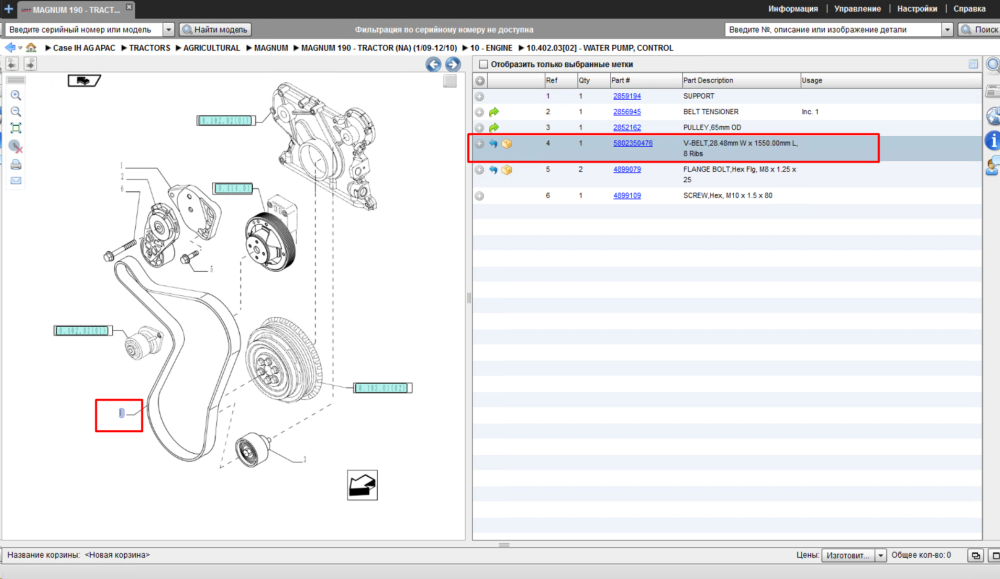Viewport: 1000px width, 579px height.
Task: Open history dropdown next to back arrow
Action: click(20, 48)
